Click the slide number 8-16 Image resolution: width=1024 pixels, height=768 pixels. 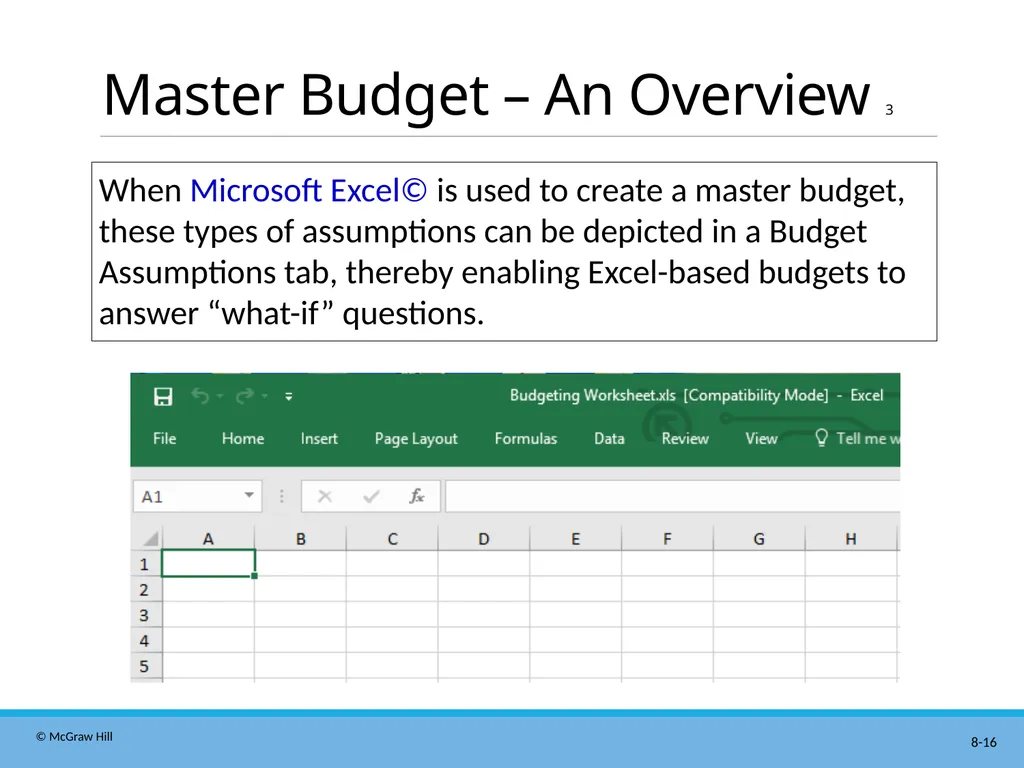pyautogui.click(x=984, y=743)
